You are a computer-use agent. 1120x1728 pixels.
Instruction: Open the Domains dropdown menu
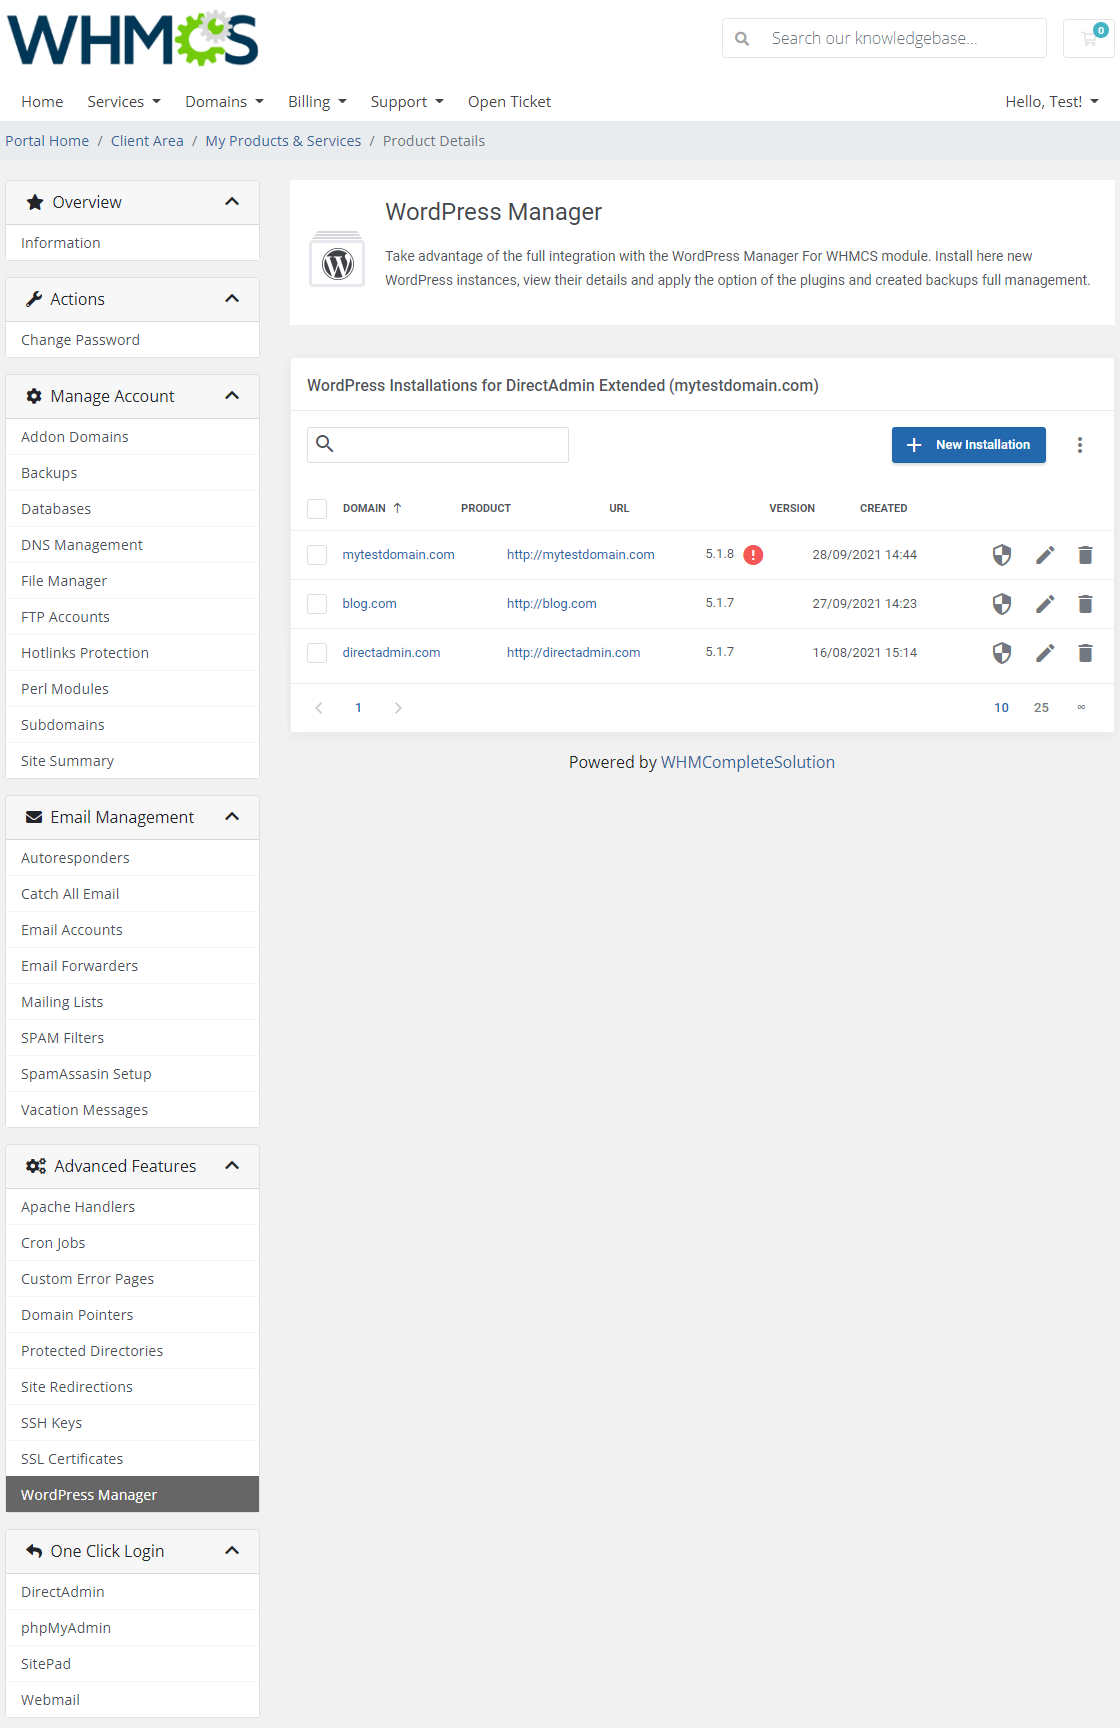pos(225,102)
